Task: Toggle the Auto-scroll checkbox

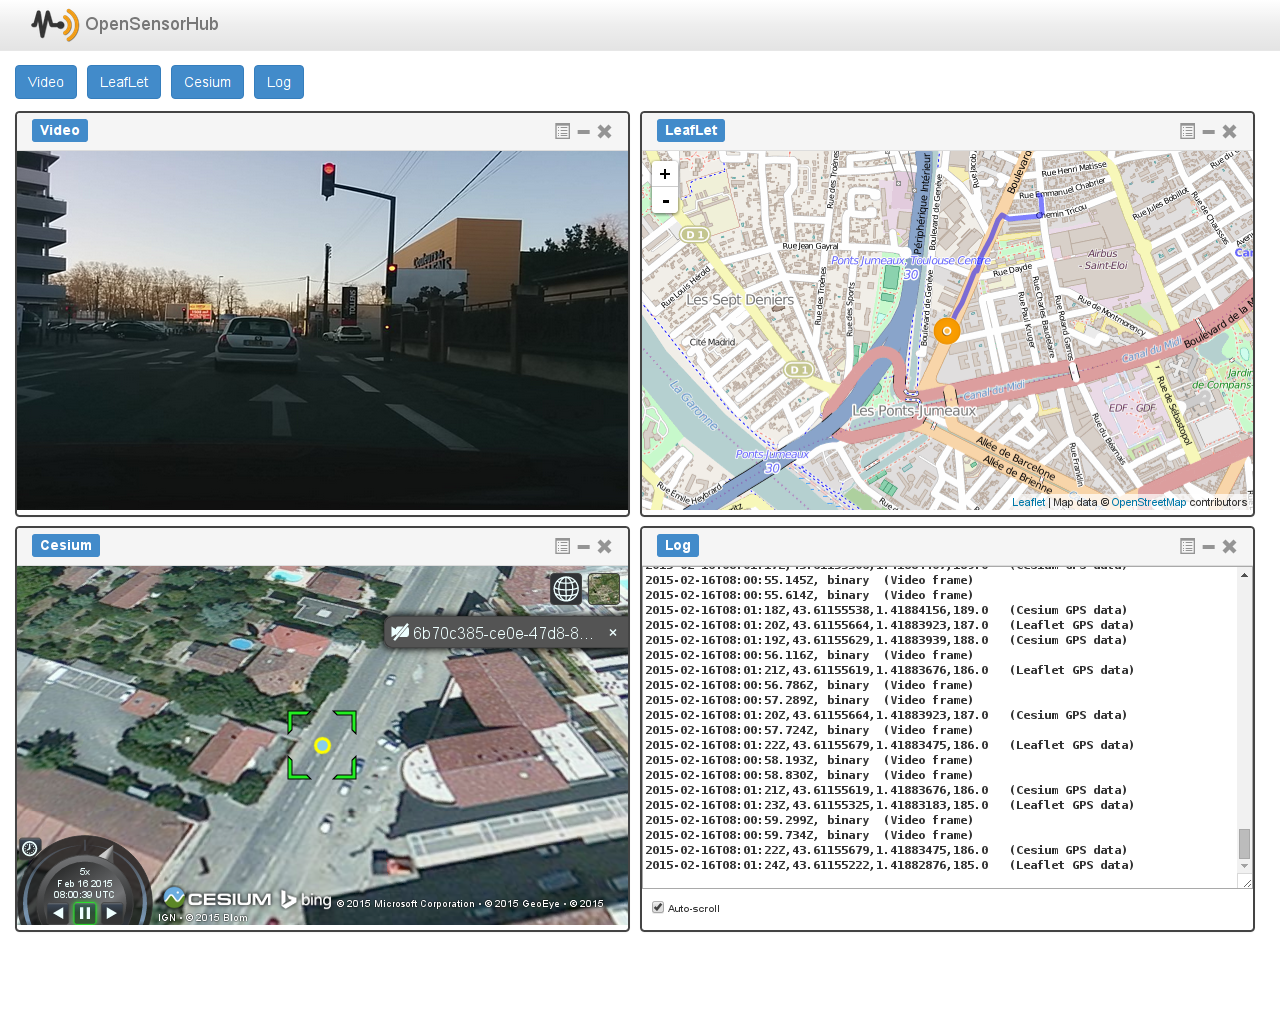Action: [x=658, y=907]
